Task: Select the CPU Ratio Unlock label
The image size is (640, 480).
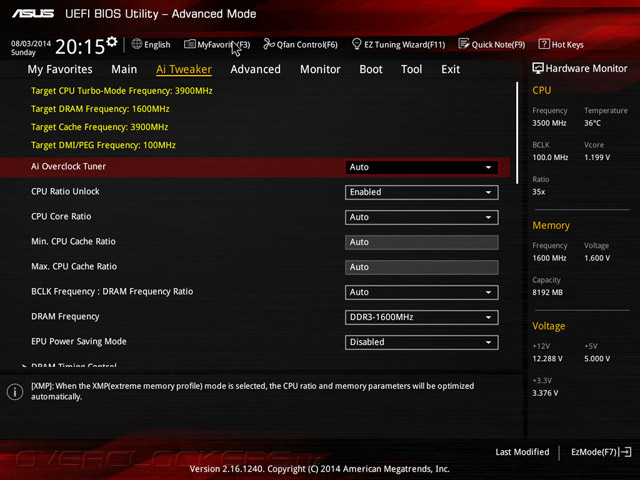Action: [65, 191]
